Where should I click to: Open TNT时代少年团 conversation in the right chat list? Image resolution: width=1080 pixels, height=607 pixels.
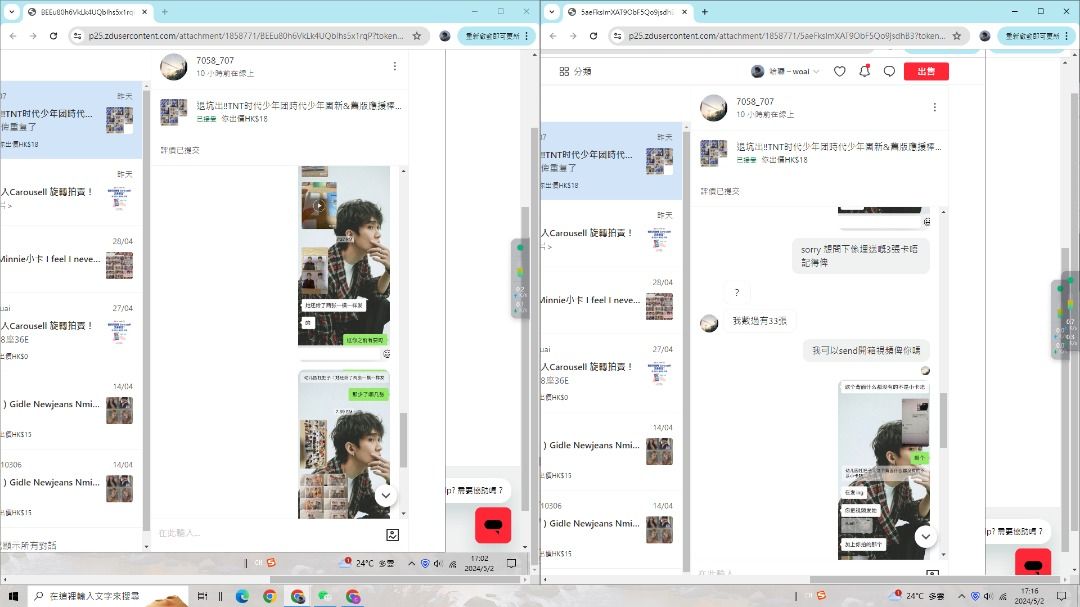coord(611,161)
